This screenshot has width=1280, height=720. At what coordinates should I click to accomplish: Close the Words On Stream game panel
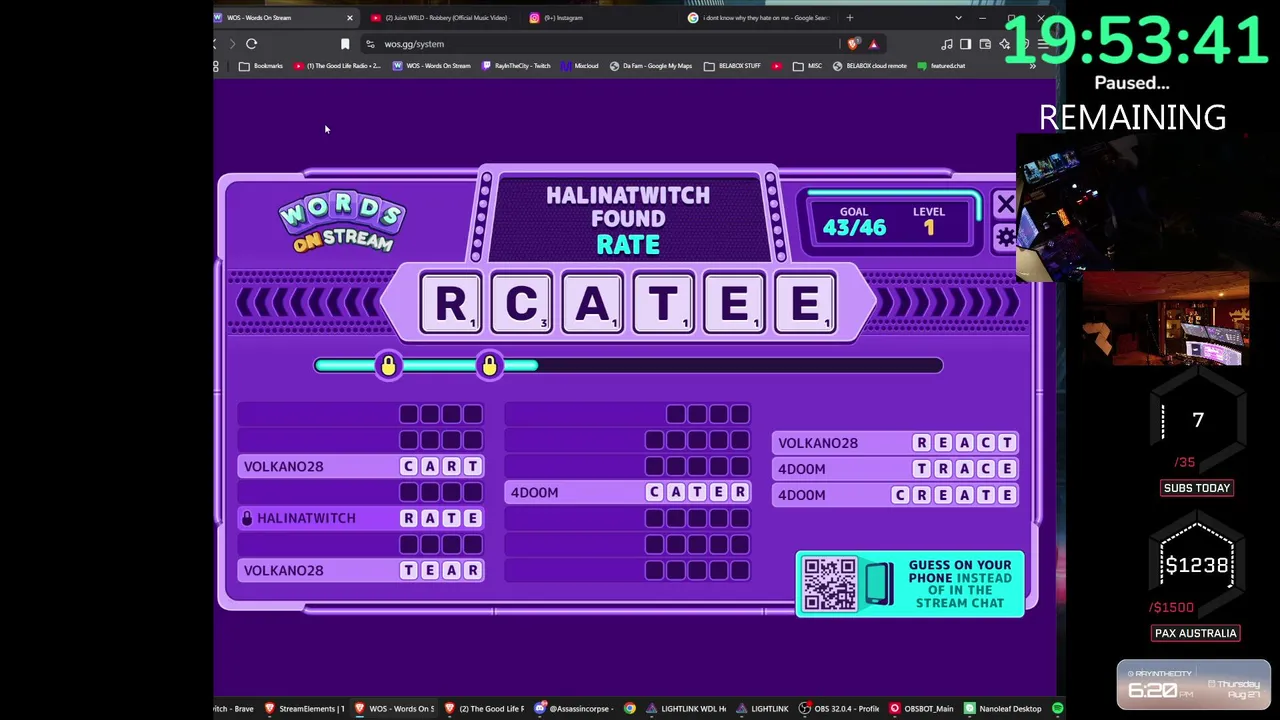[1005, 205]
